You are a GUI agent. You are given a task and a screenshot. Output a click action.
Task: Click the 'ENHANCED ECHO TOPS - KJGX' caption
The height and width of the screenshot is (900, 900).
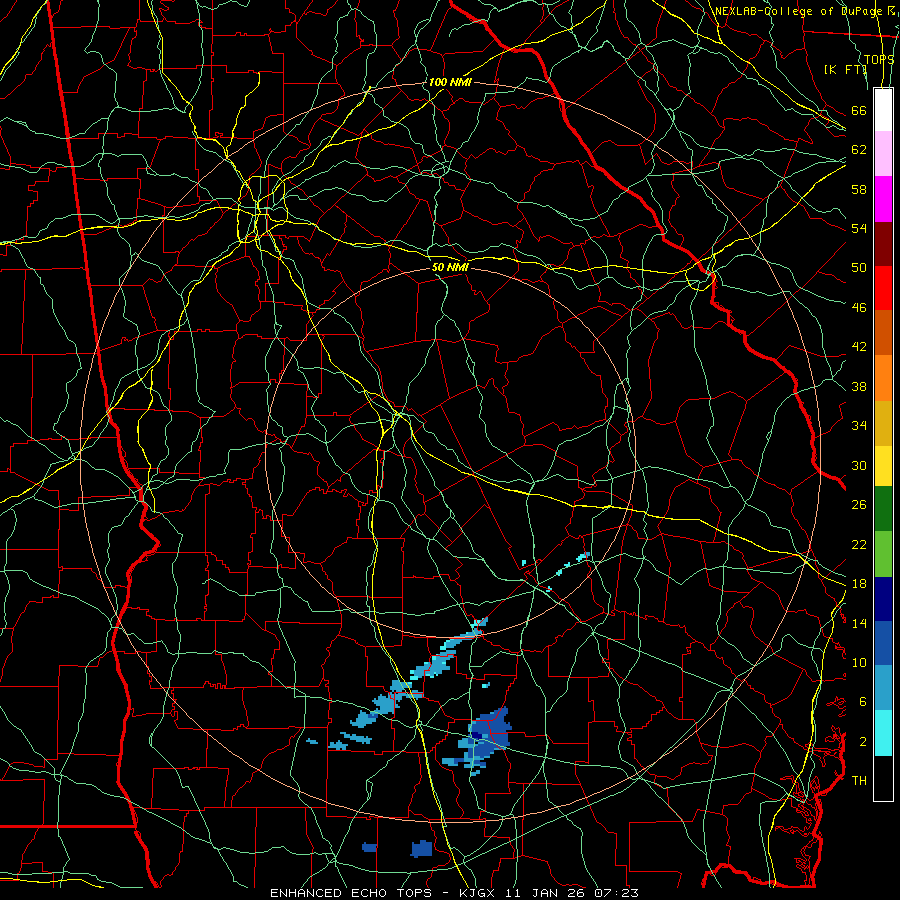coord(384,893)
